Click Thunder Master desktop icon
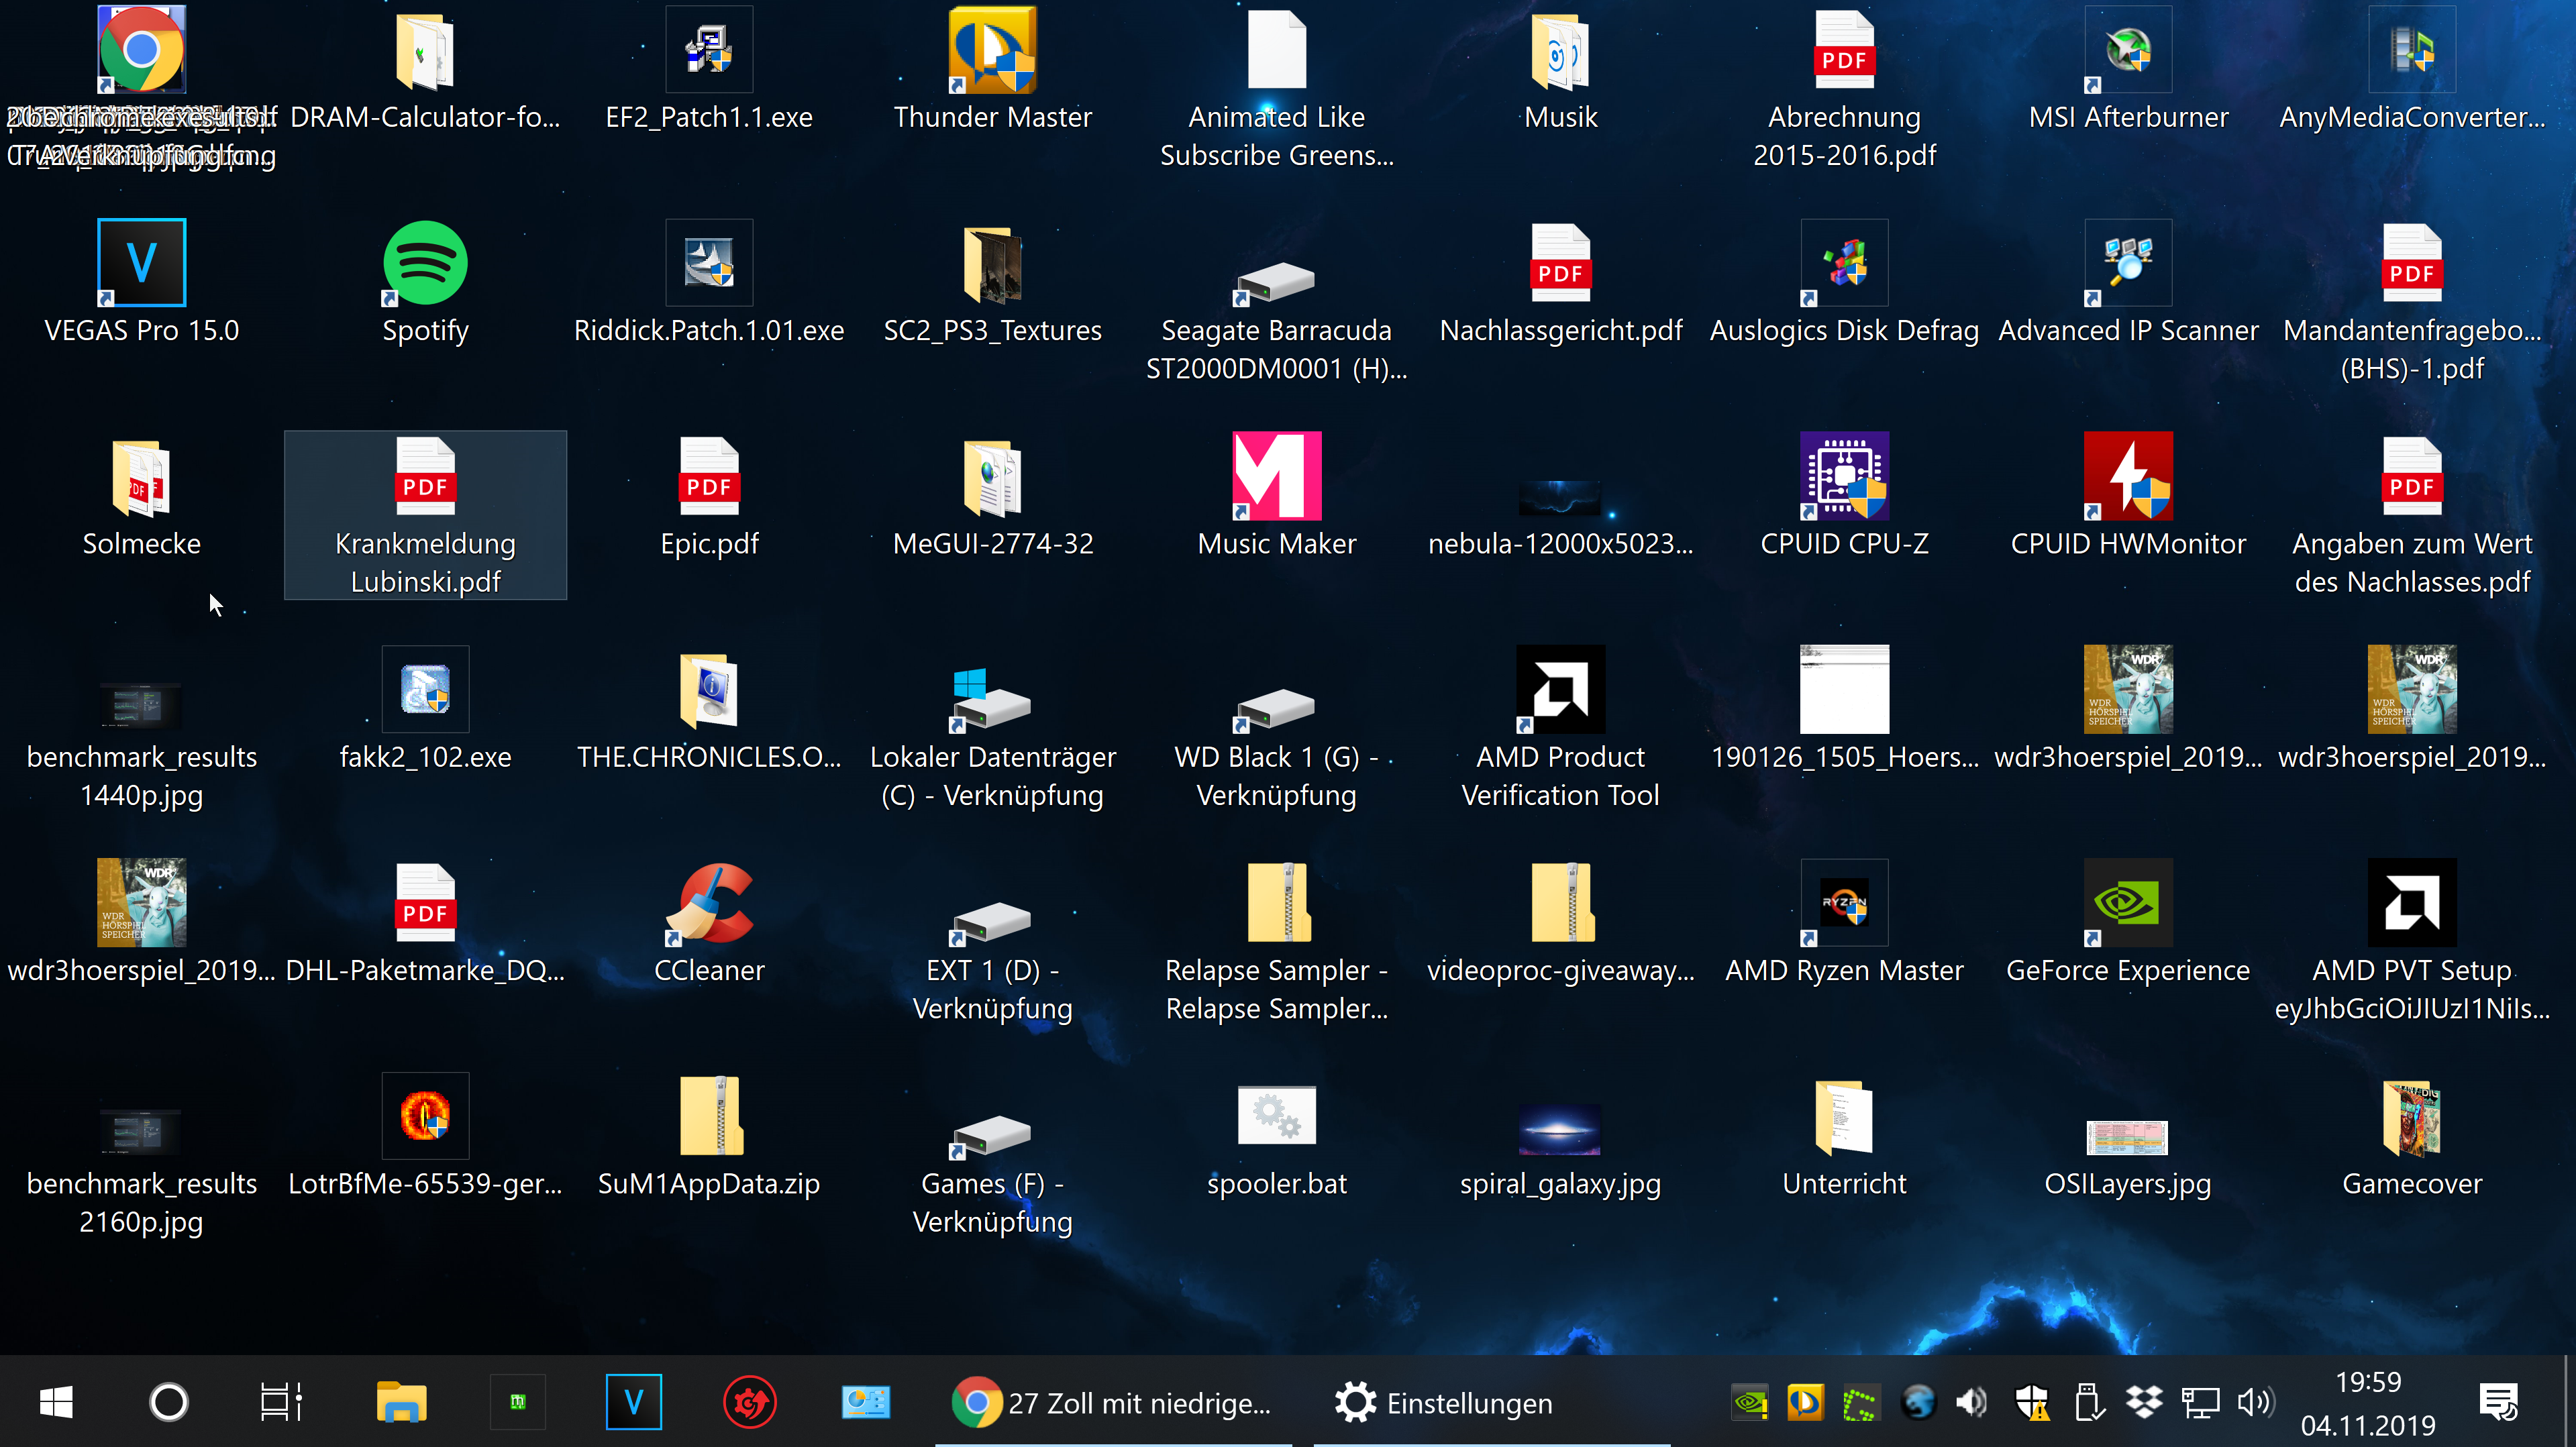 click(992, 51)
